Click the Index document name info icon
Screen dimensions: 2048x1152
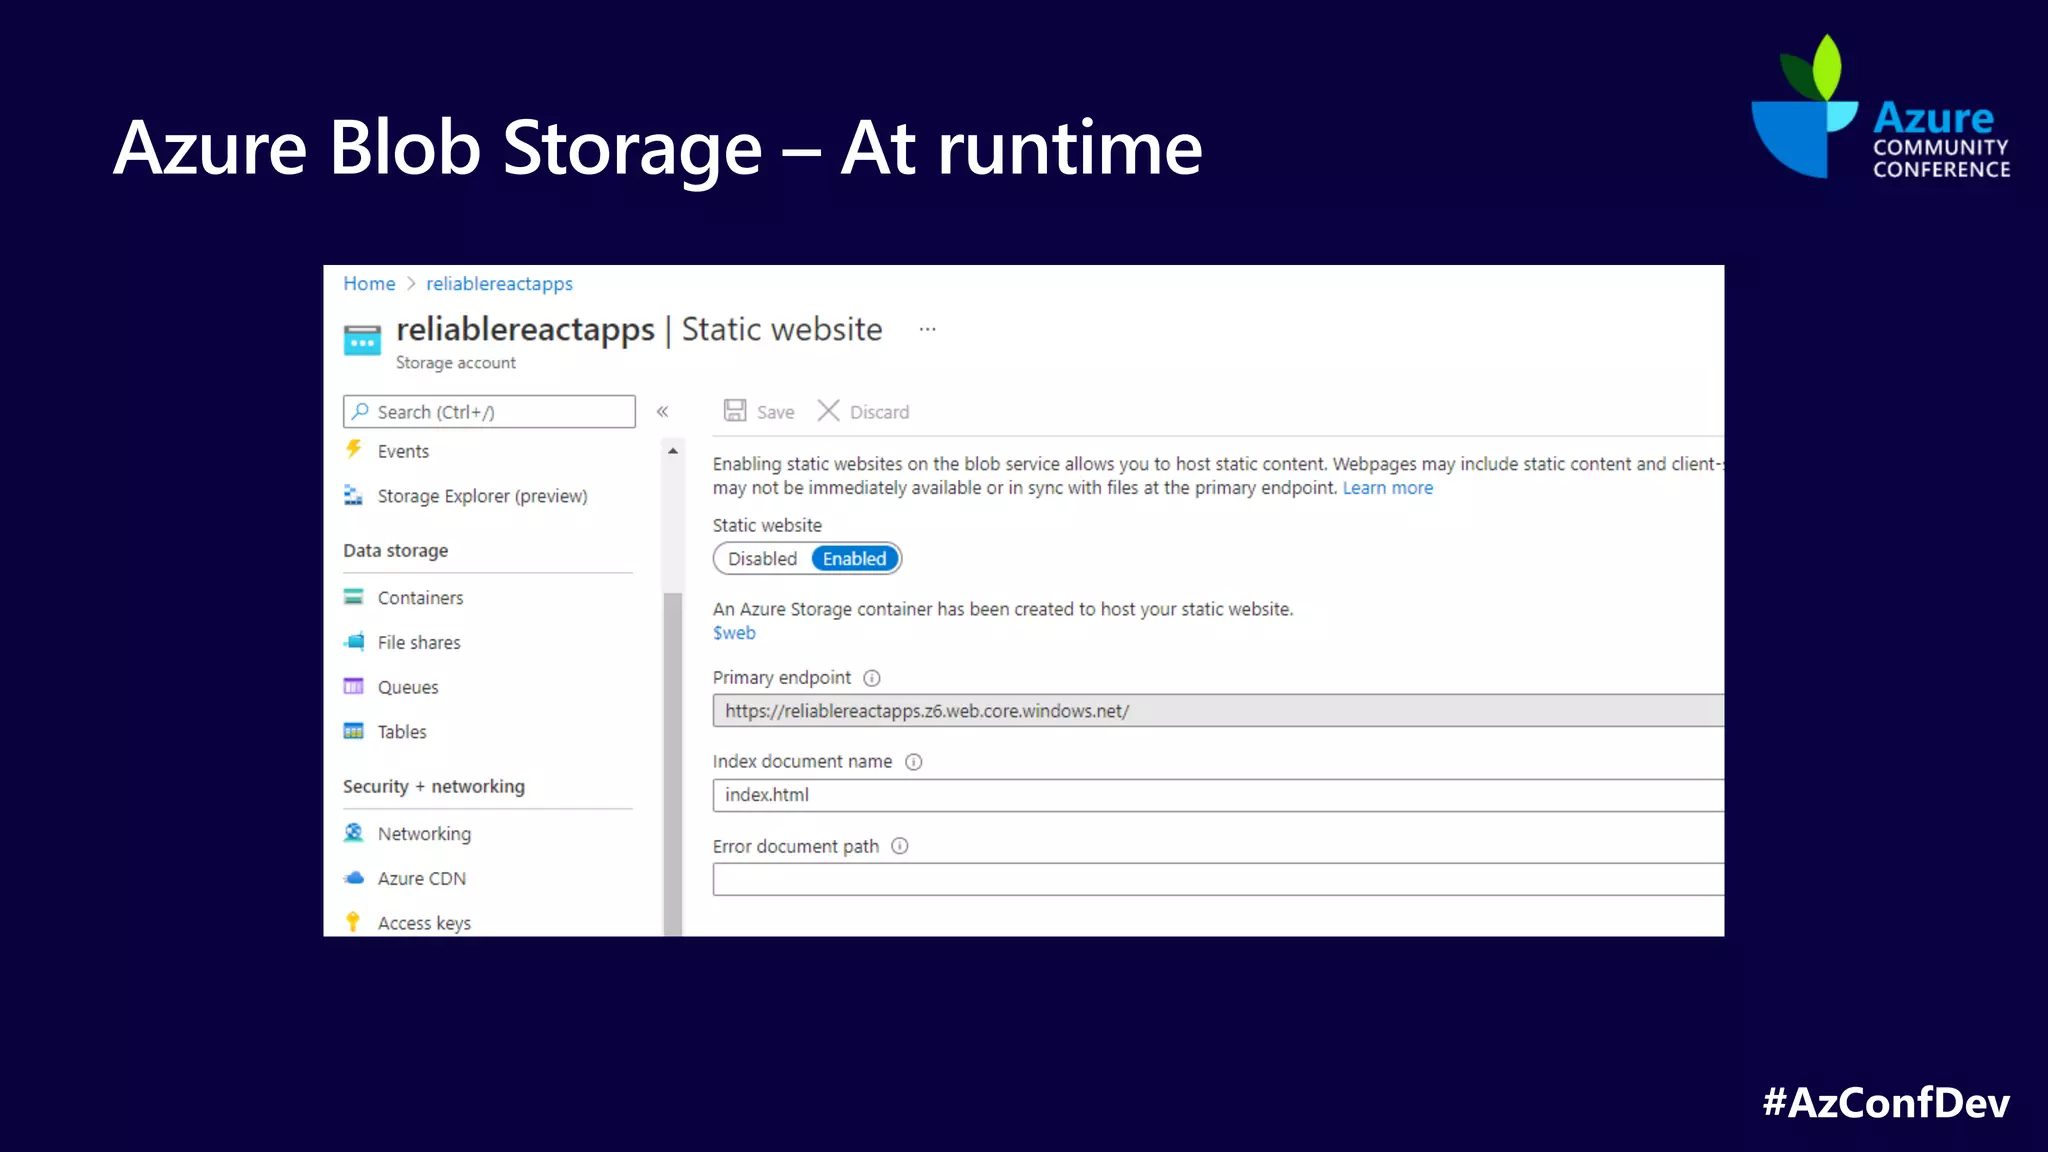pos(913,762)
